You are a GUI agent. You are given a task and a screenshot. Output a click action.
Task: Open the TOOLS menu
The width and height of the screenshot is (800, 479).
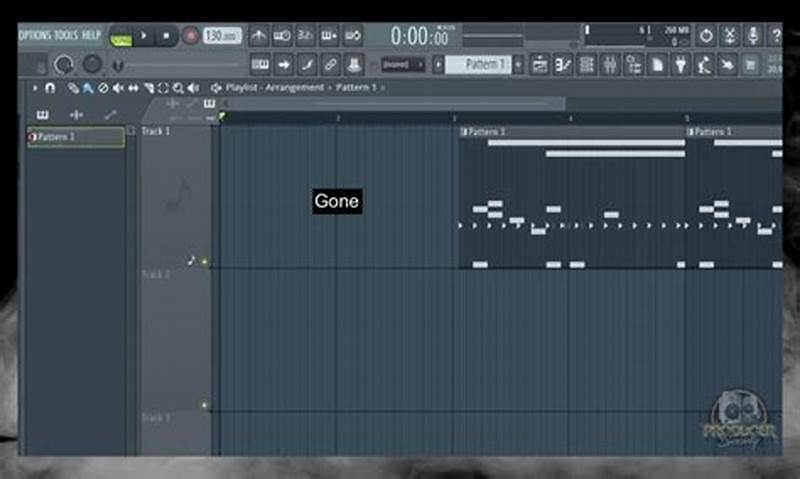66,35
